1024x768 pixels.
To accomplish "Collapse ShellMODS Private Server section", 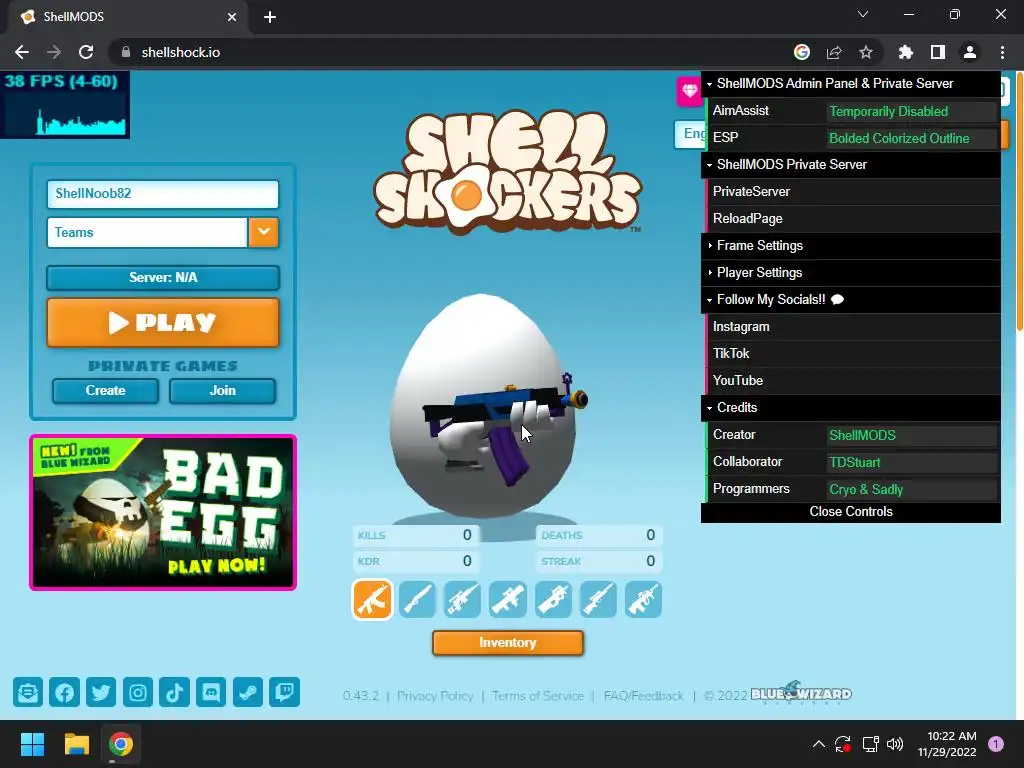I will [x=851, y=165].
